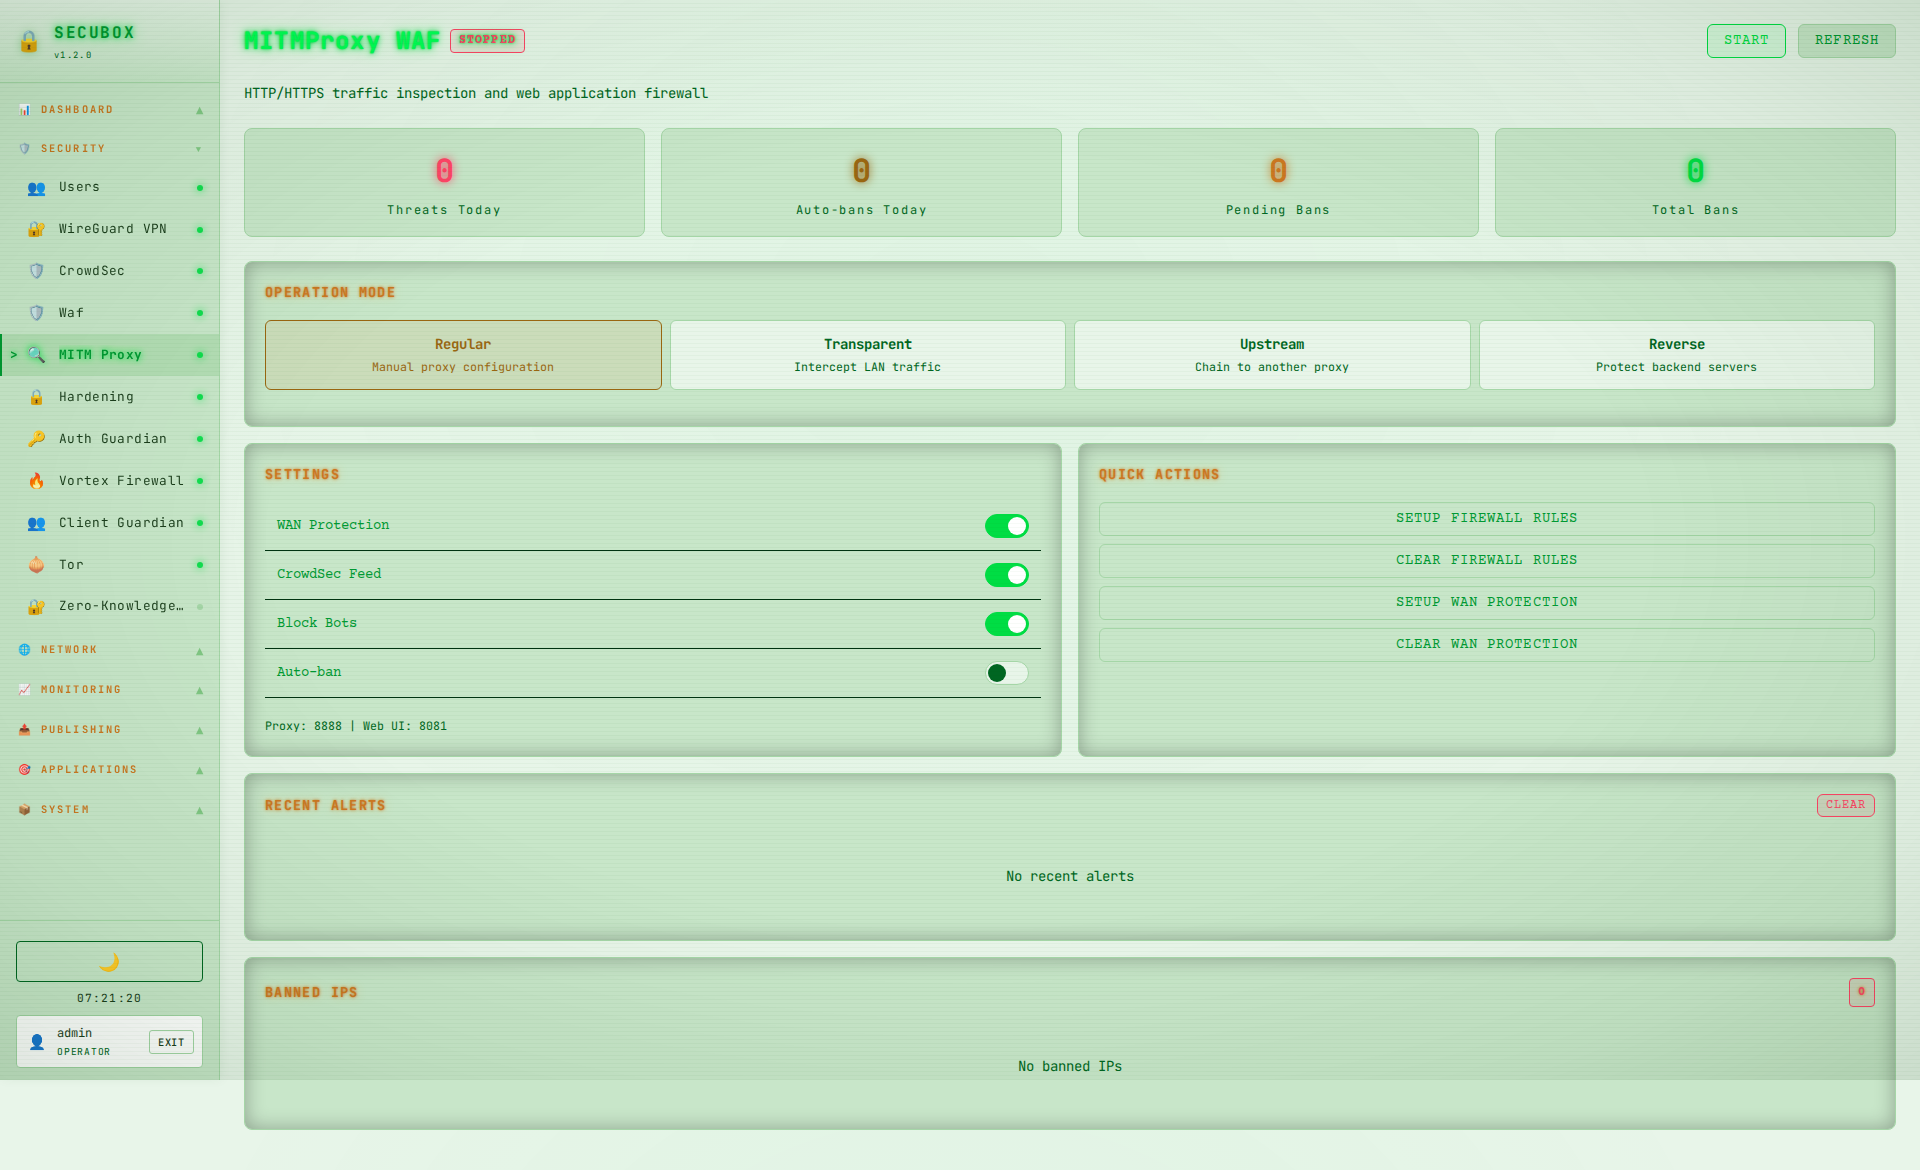This screenshot has width=1920, height=1170.
Task: Click the Client Guardian users icon
Action: [x=36, y=523]
